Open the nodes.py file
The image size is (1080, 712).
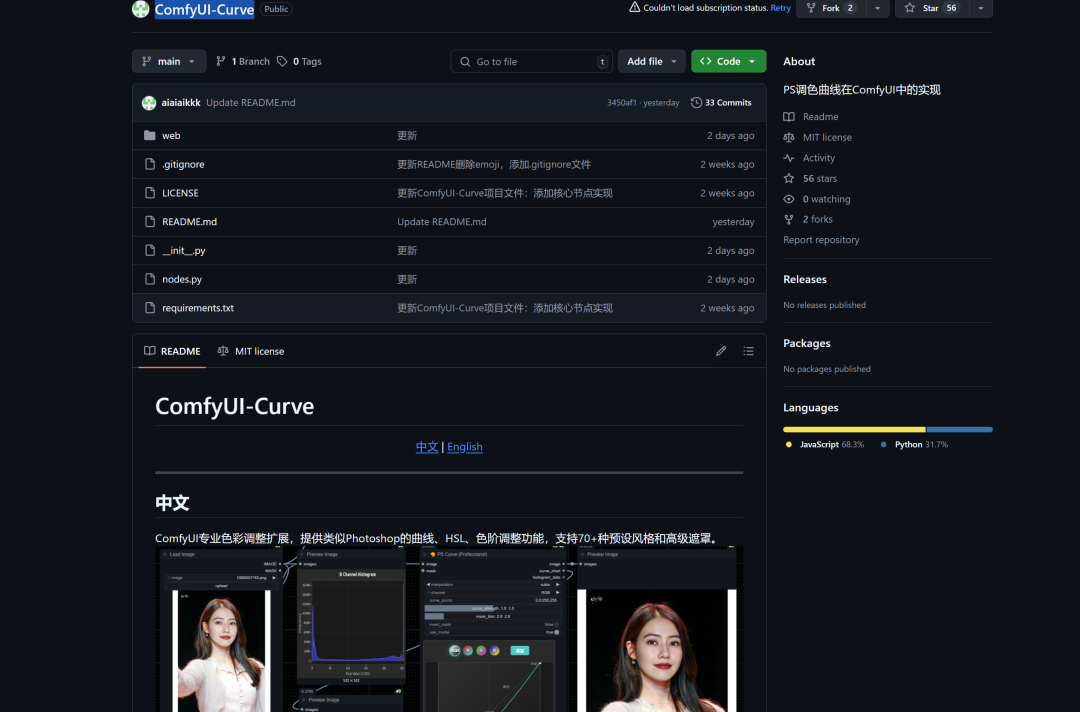182,279
